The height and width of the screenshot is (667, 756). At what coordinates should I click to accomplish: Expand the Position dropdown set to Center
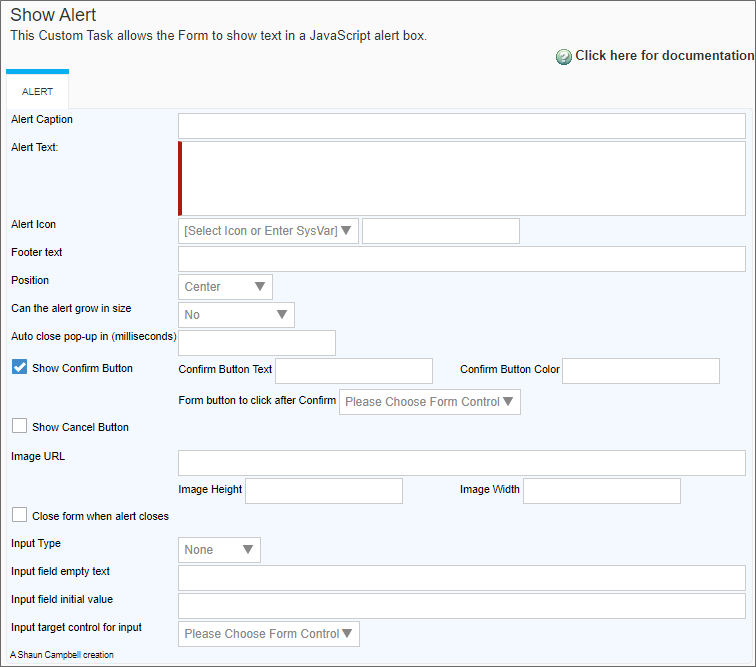point(225,287)
